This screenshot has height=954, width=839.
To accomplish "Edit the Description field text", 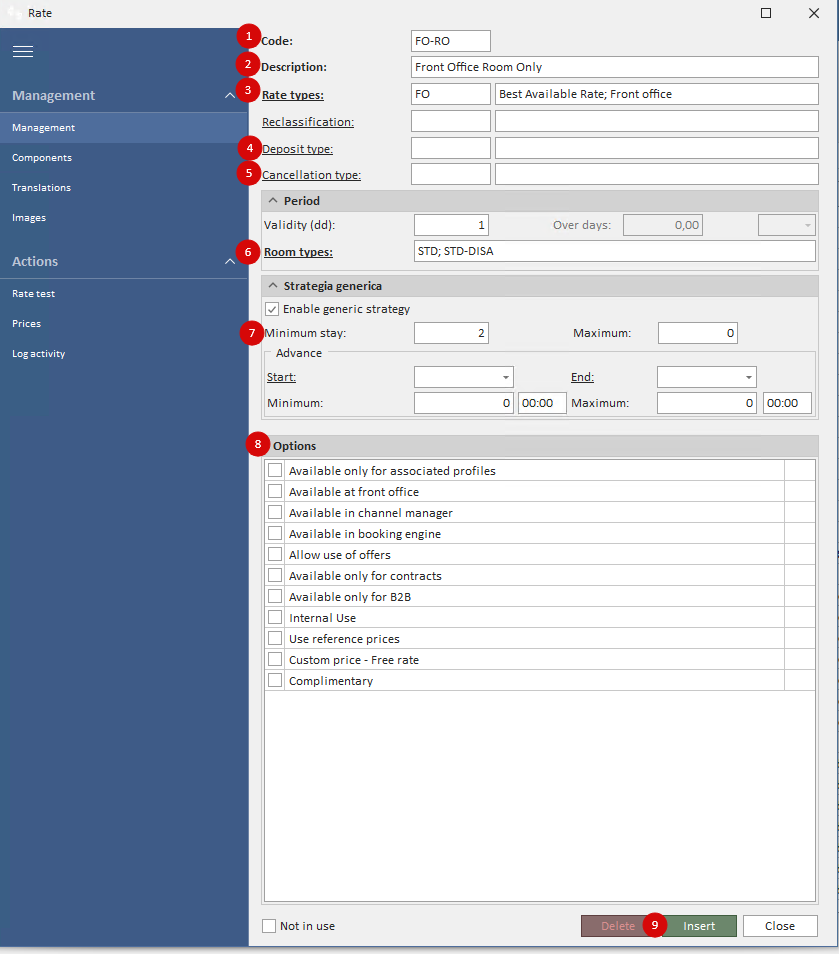I will [x=614, y=67].
